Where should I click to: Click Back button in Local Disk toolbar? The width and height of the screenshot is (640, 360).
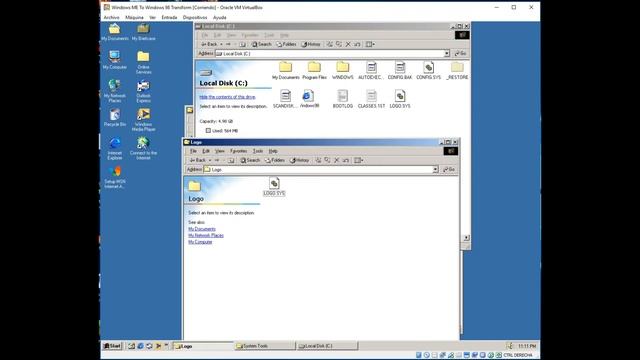[209, 44]
